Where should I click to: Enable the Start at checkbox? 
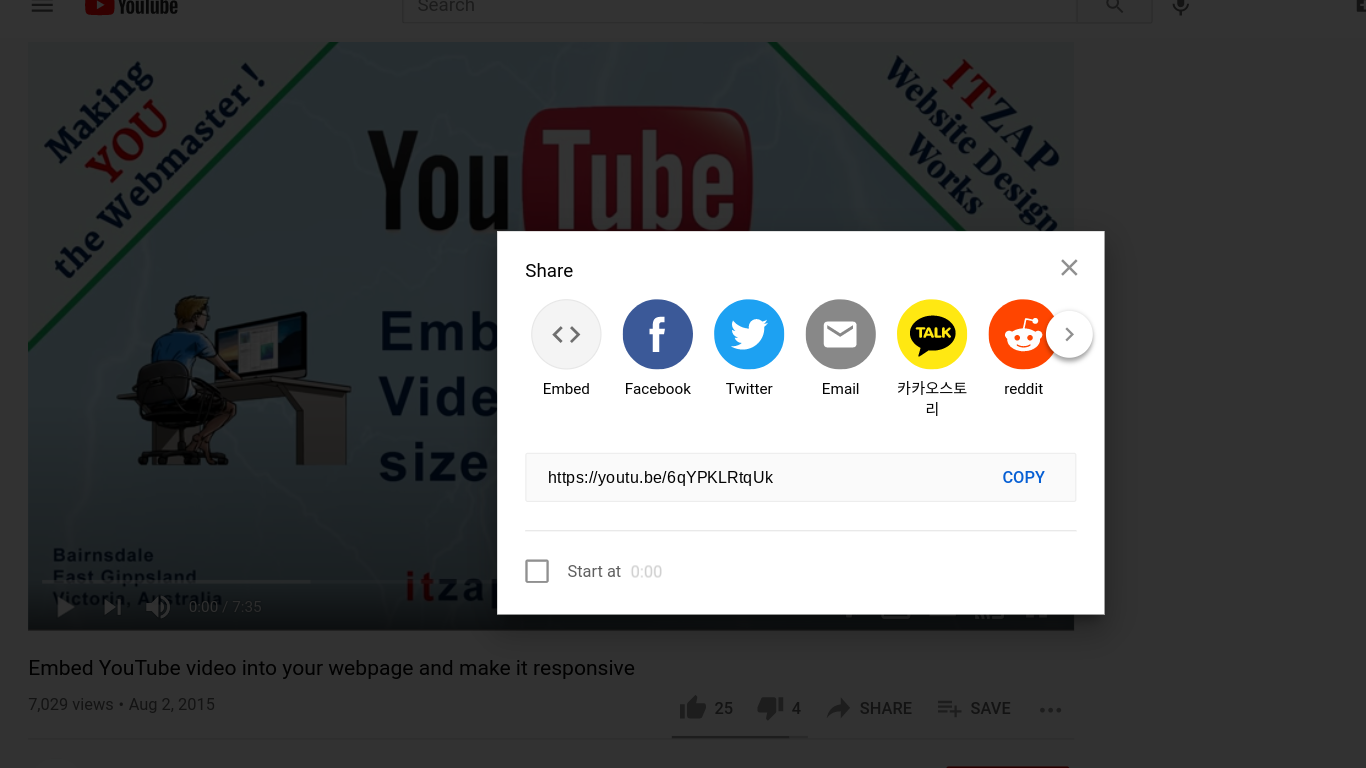(x=537, y=571)
